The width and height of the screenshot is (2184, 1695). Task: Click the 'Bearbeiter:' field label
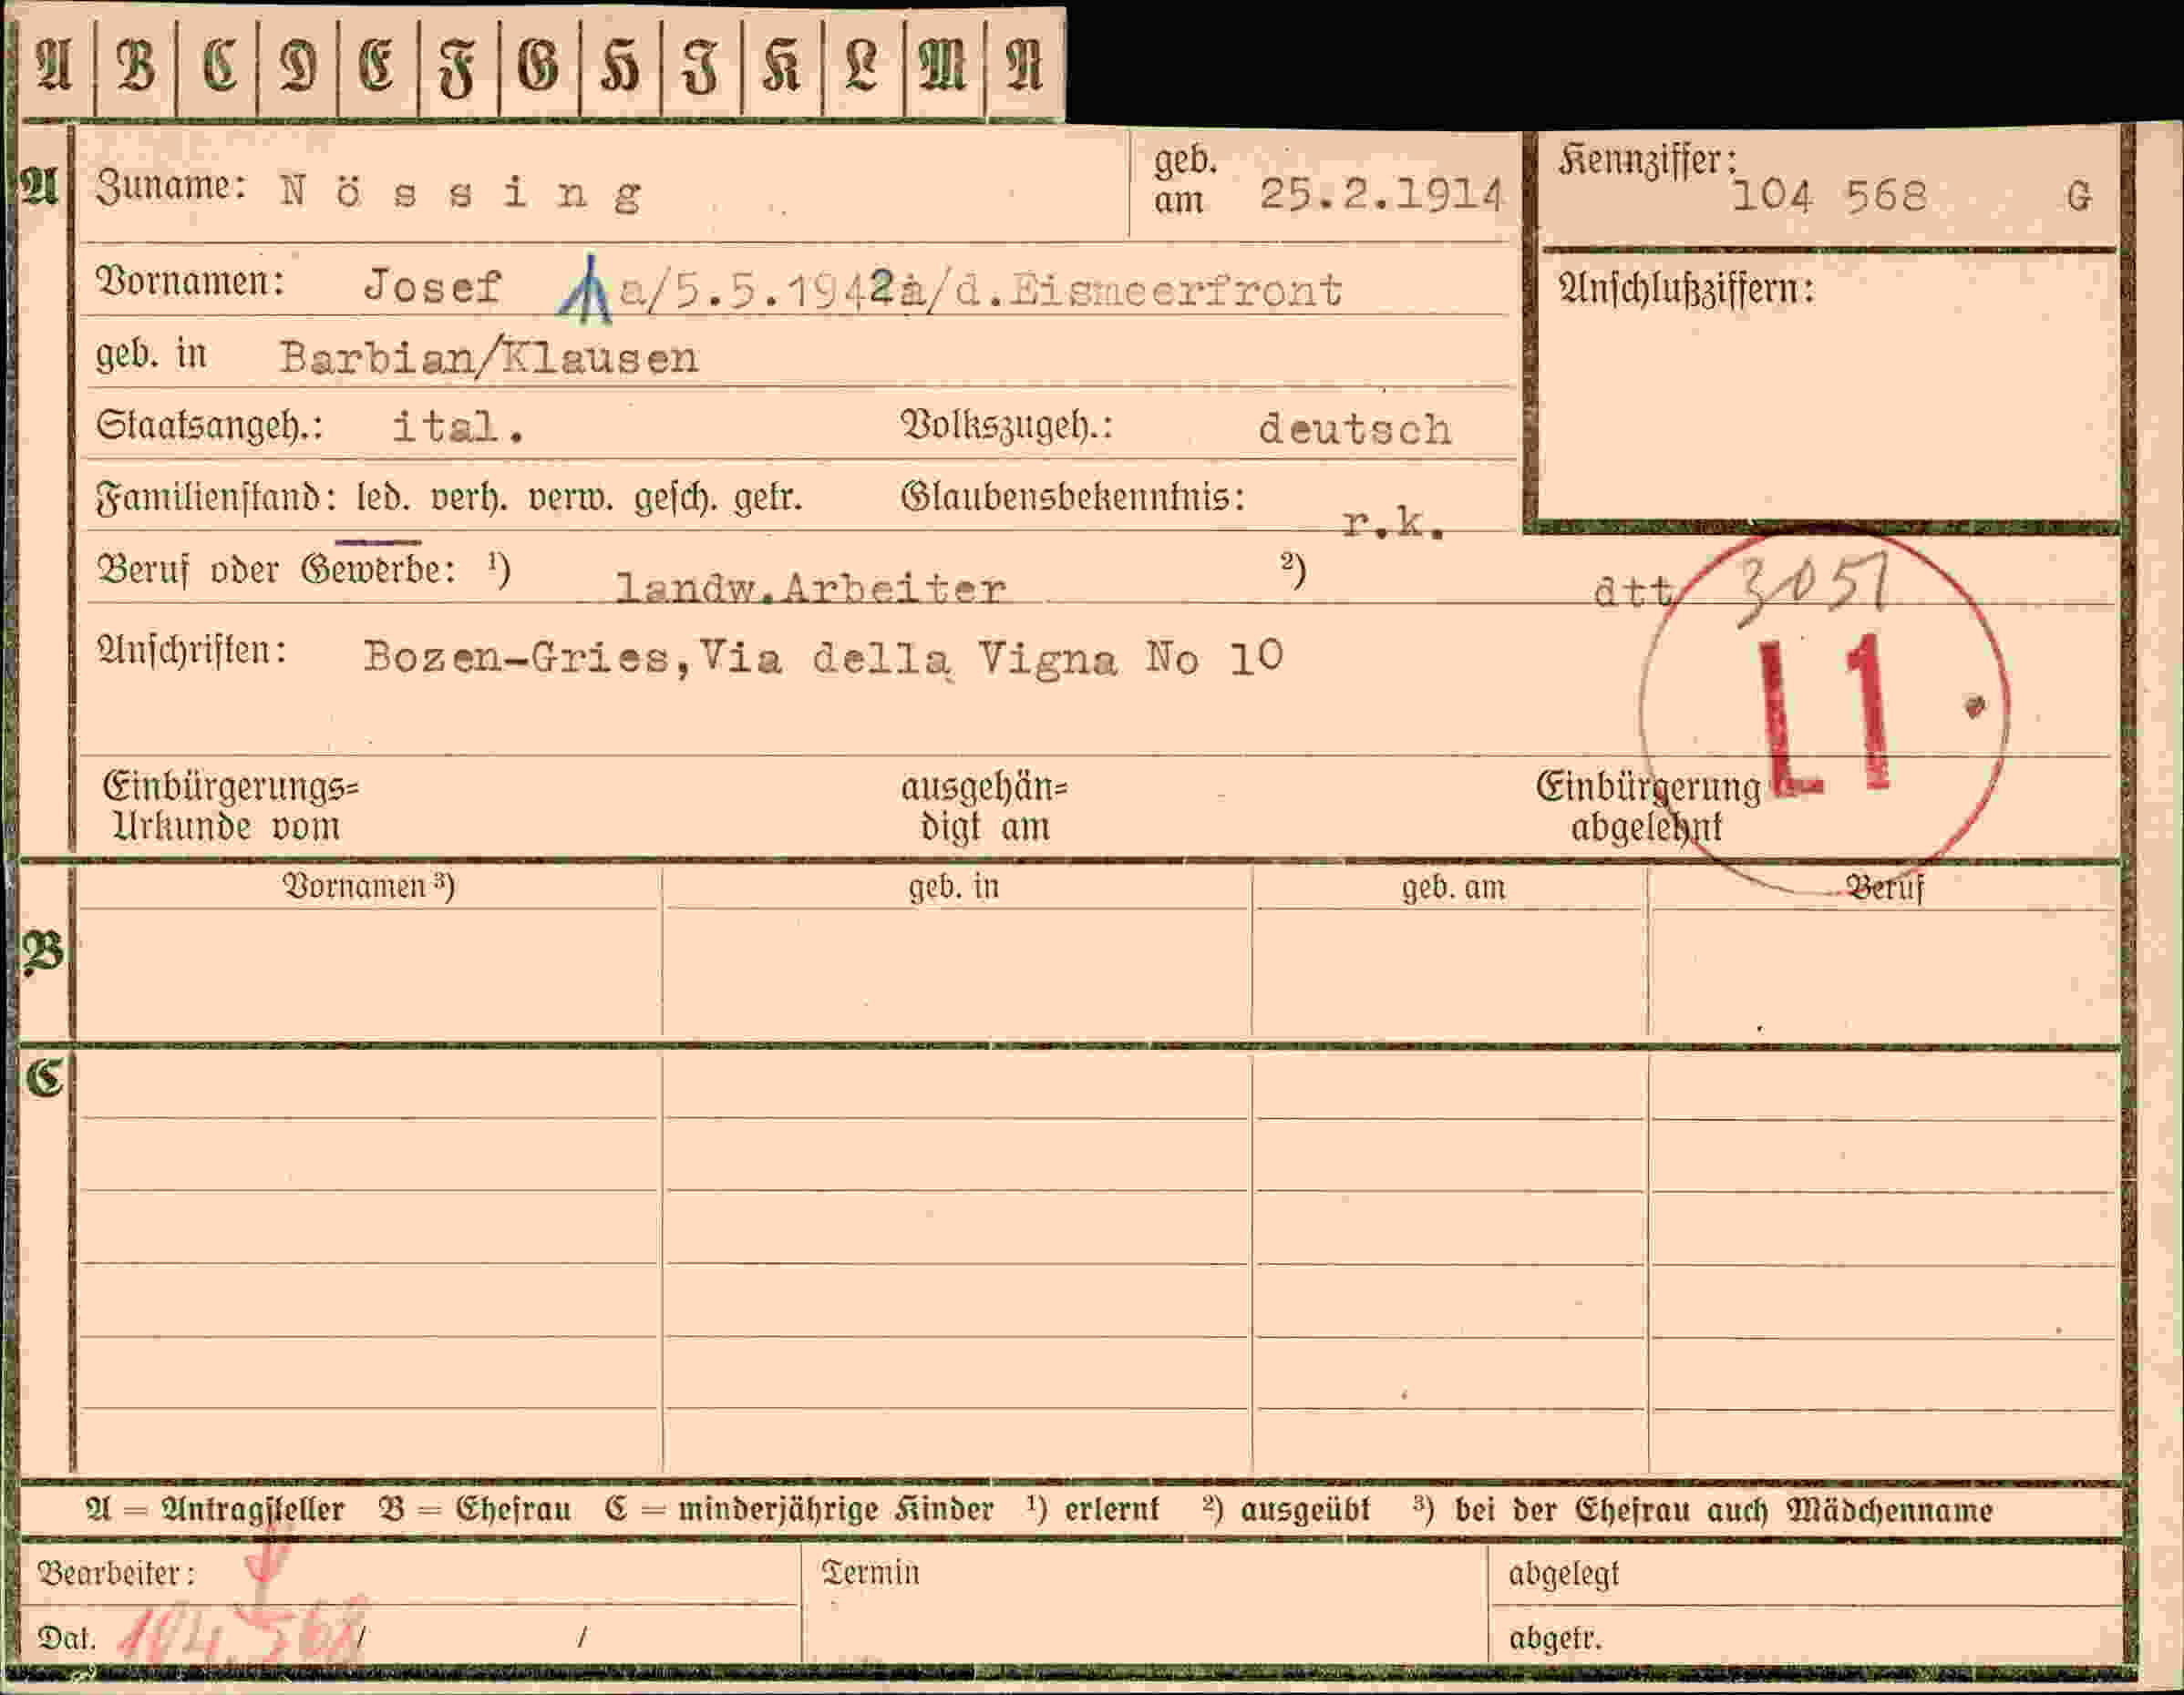coord(116,1573)
